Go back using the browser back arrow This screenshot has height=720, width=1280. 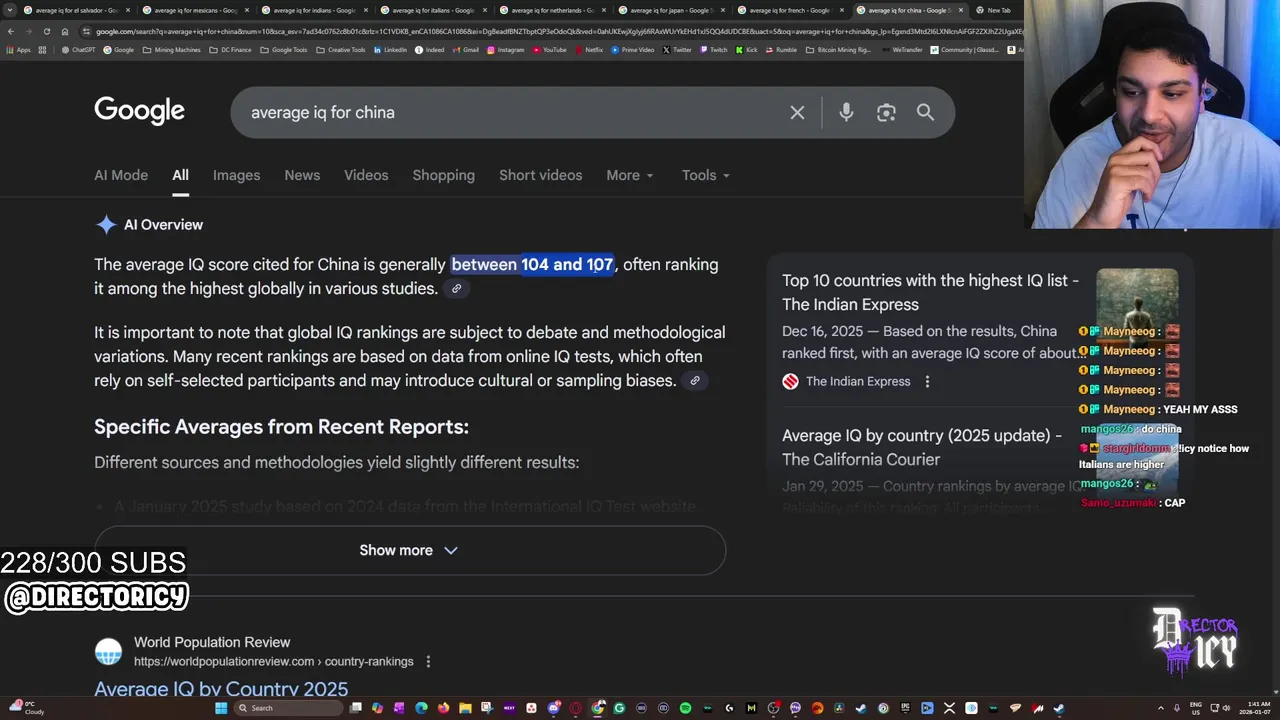[10, 31]
